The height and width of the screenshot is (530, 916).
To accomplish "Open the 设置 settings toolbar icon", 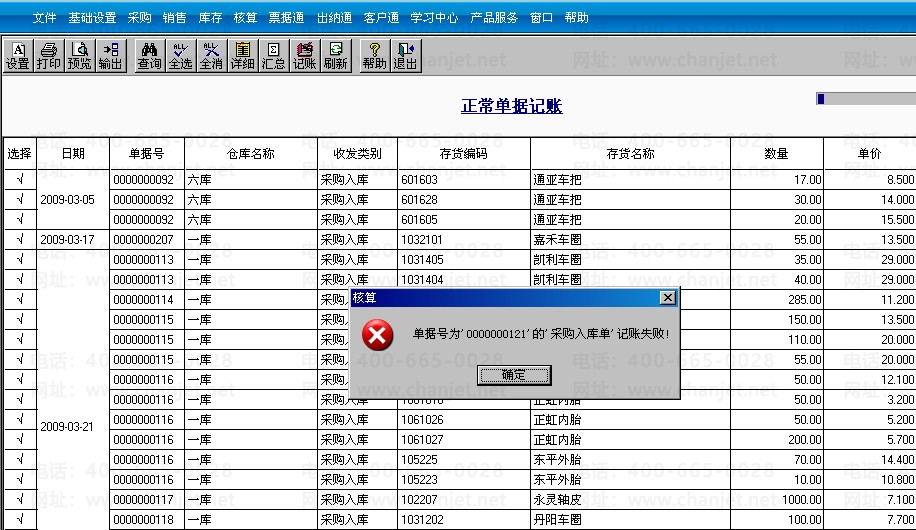I will tap(18, 56).
